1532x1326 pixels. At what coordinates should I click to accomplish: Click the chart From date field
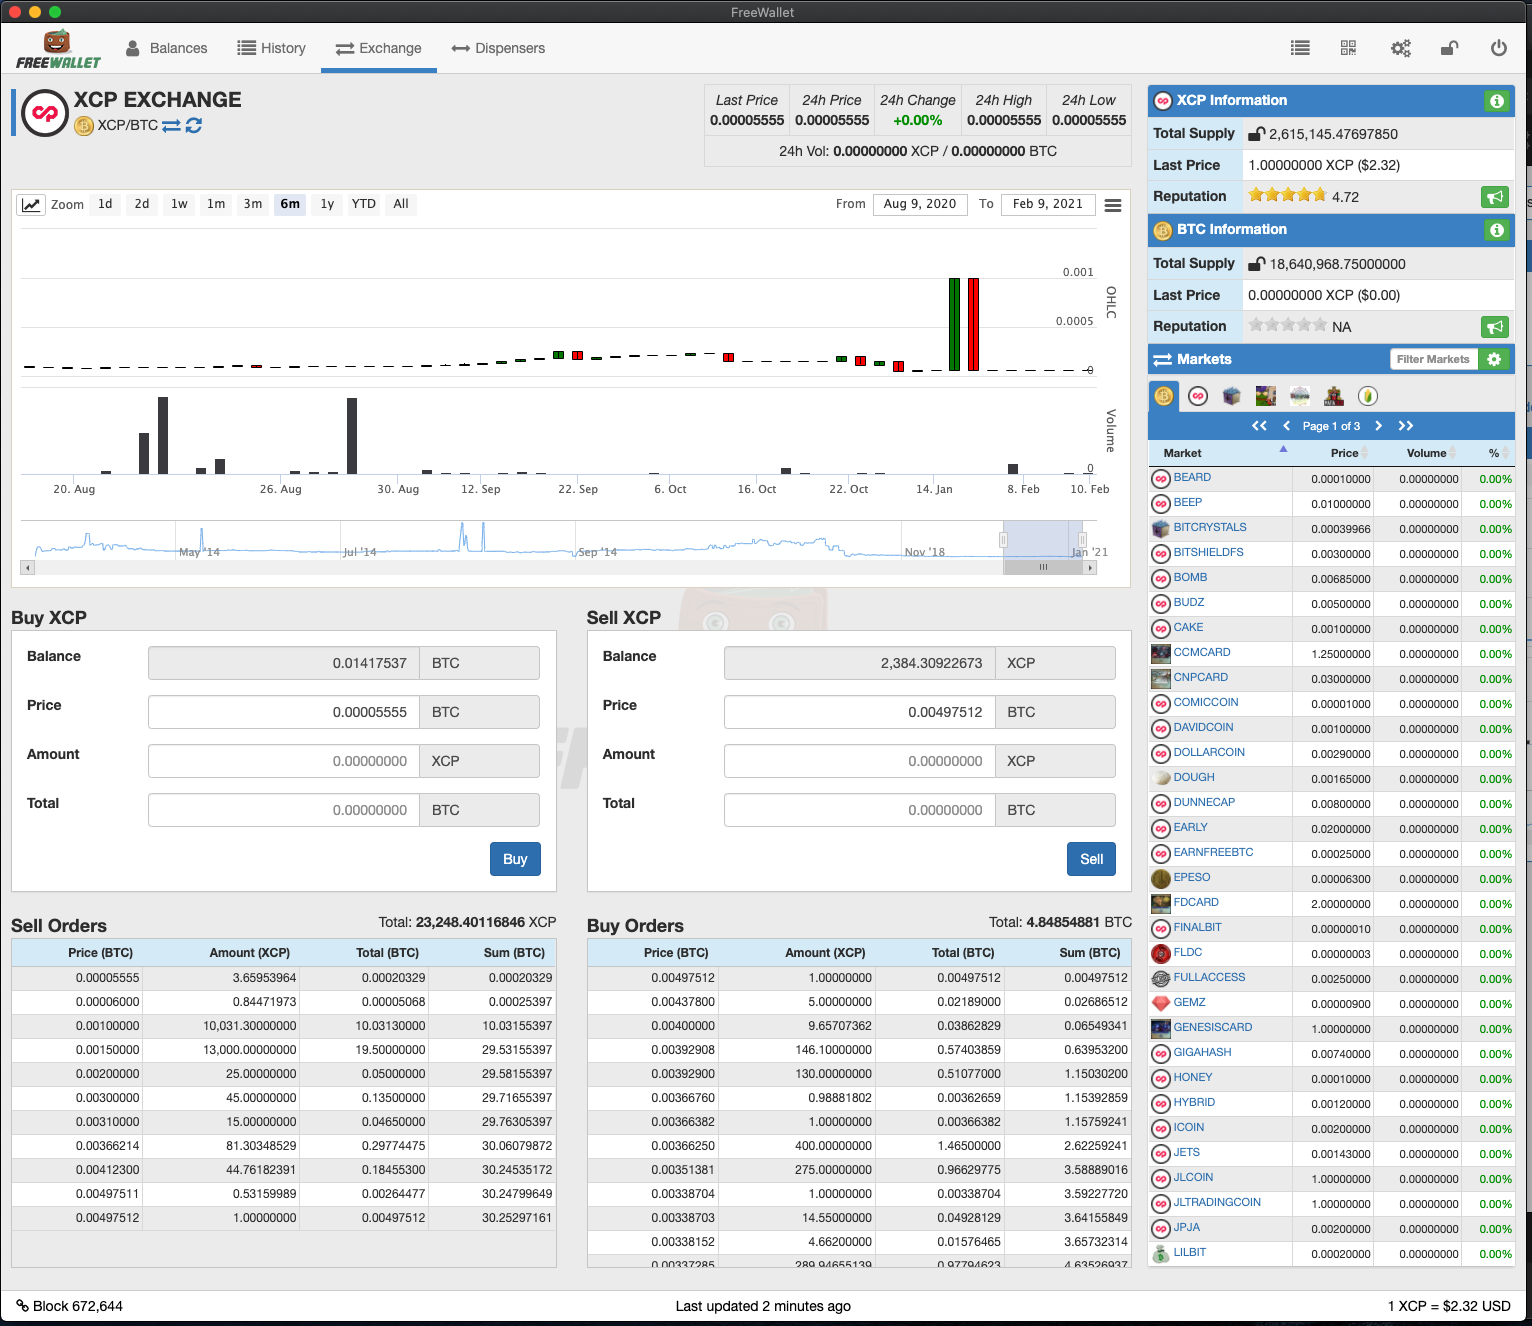(920, 204)
